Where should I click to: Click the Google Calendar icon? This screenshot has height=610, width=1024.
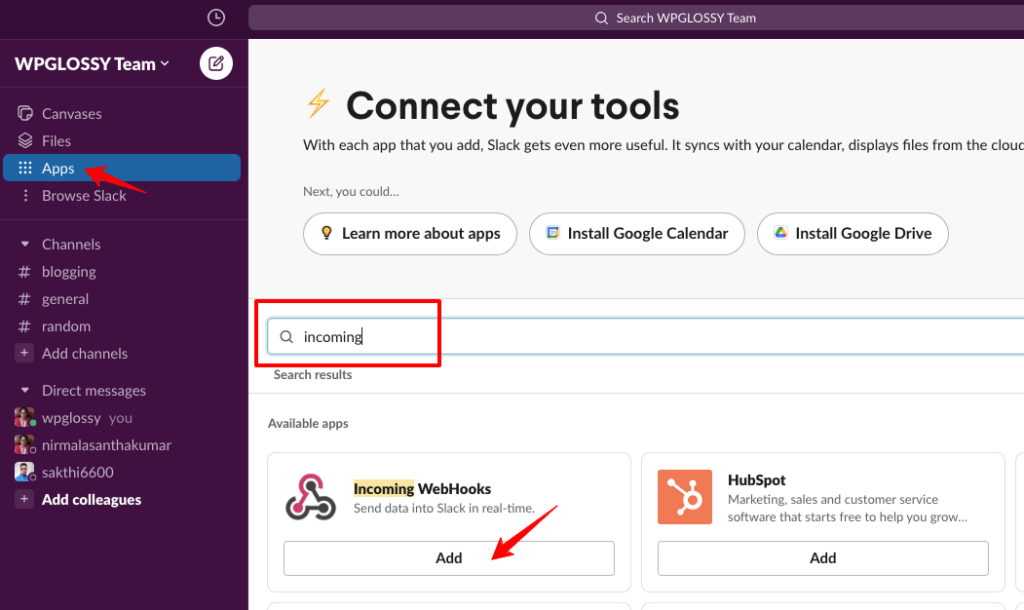point(552,233)
